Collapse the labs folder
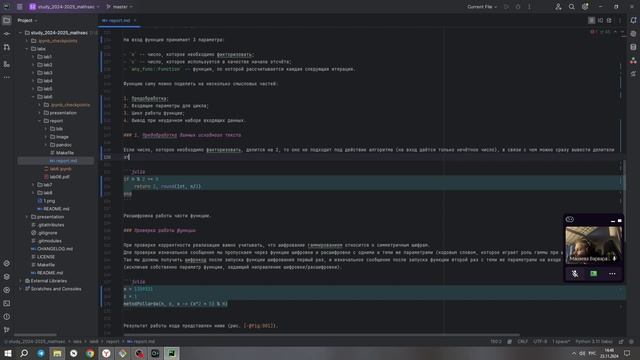This screenshot has width=640, height=360. click(x=27, y=49)
